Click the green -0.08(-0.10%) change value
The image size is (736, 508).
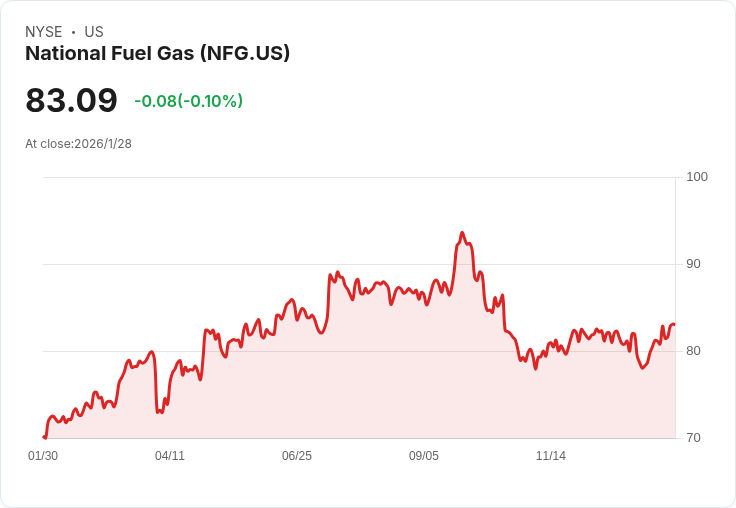(189, 101)
